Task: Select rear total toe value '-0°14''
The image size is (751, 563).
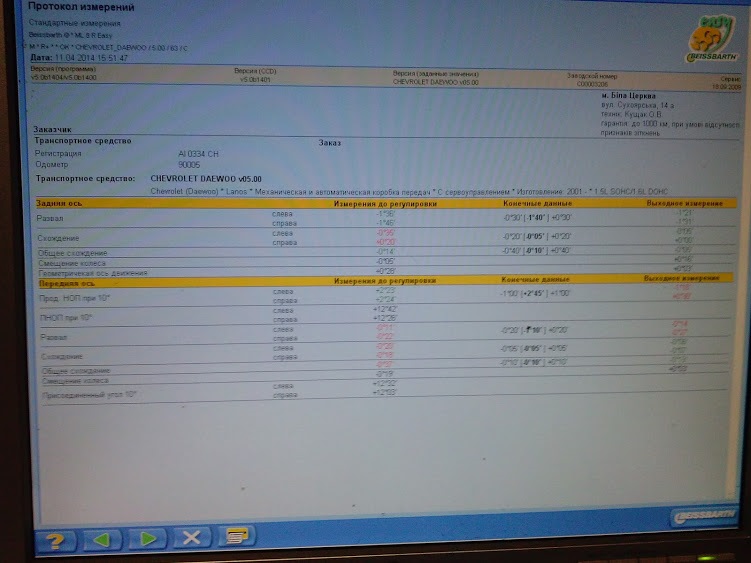Action: click(x=386, y=251)
